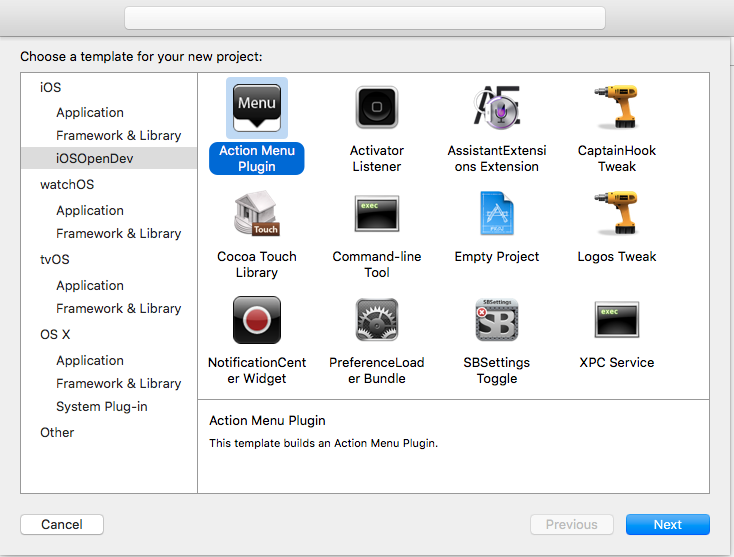Choose the PreferenceLoader Bundle gears icon
Screen dimensions: 734x557
pos(377,320)
